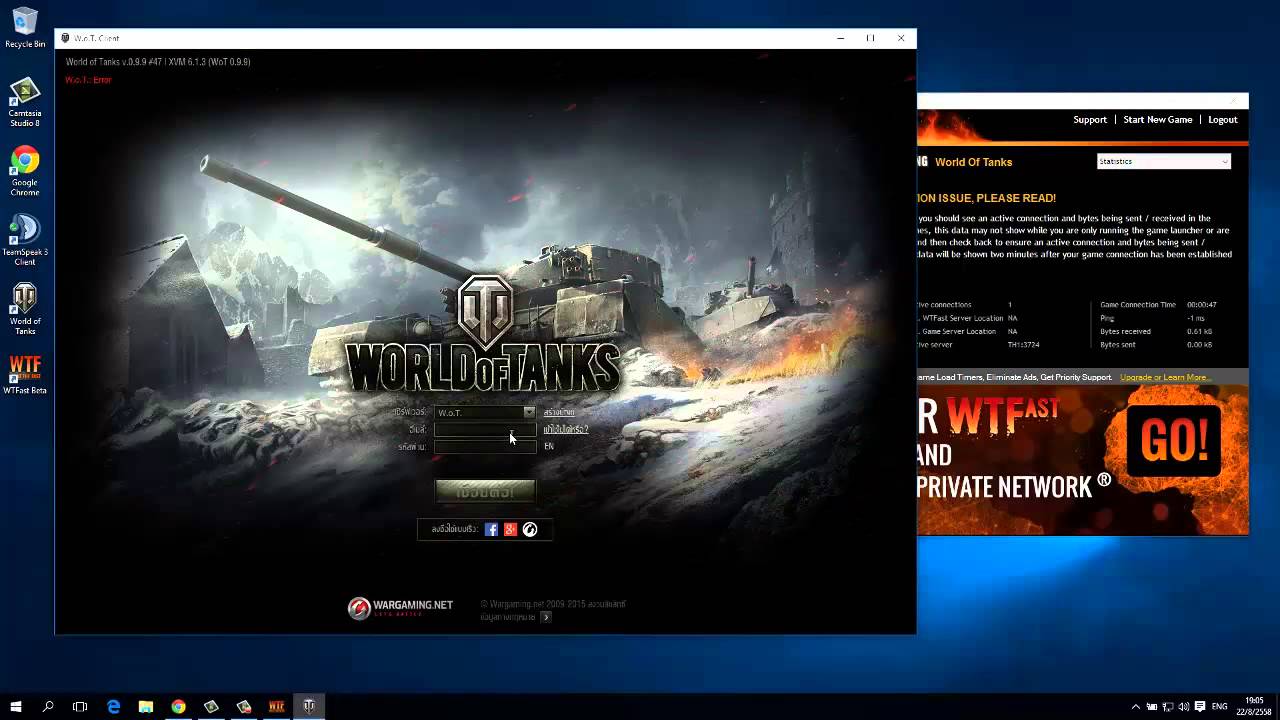Minimize the W.o.T. Client window
The height and width of the screenshot is (720, 1280).
pos(840,38)
